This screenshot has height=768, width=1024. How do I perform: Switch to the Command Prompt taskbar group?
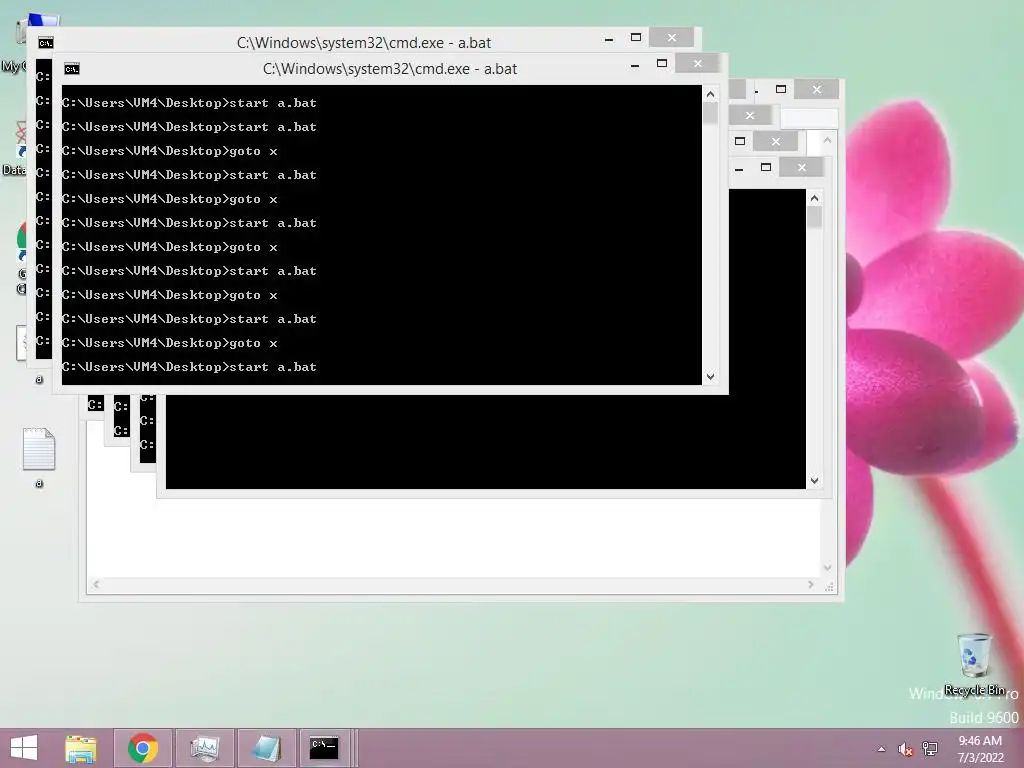(x=325, y=748)
